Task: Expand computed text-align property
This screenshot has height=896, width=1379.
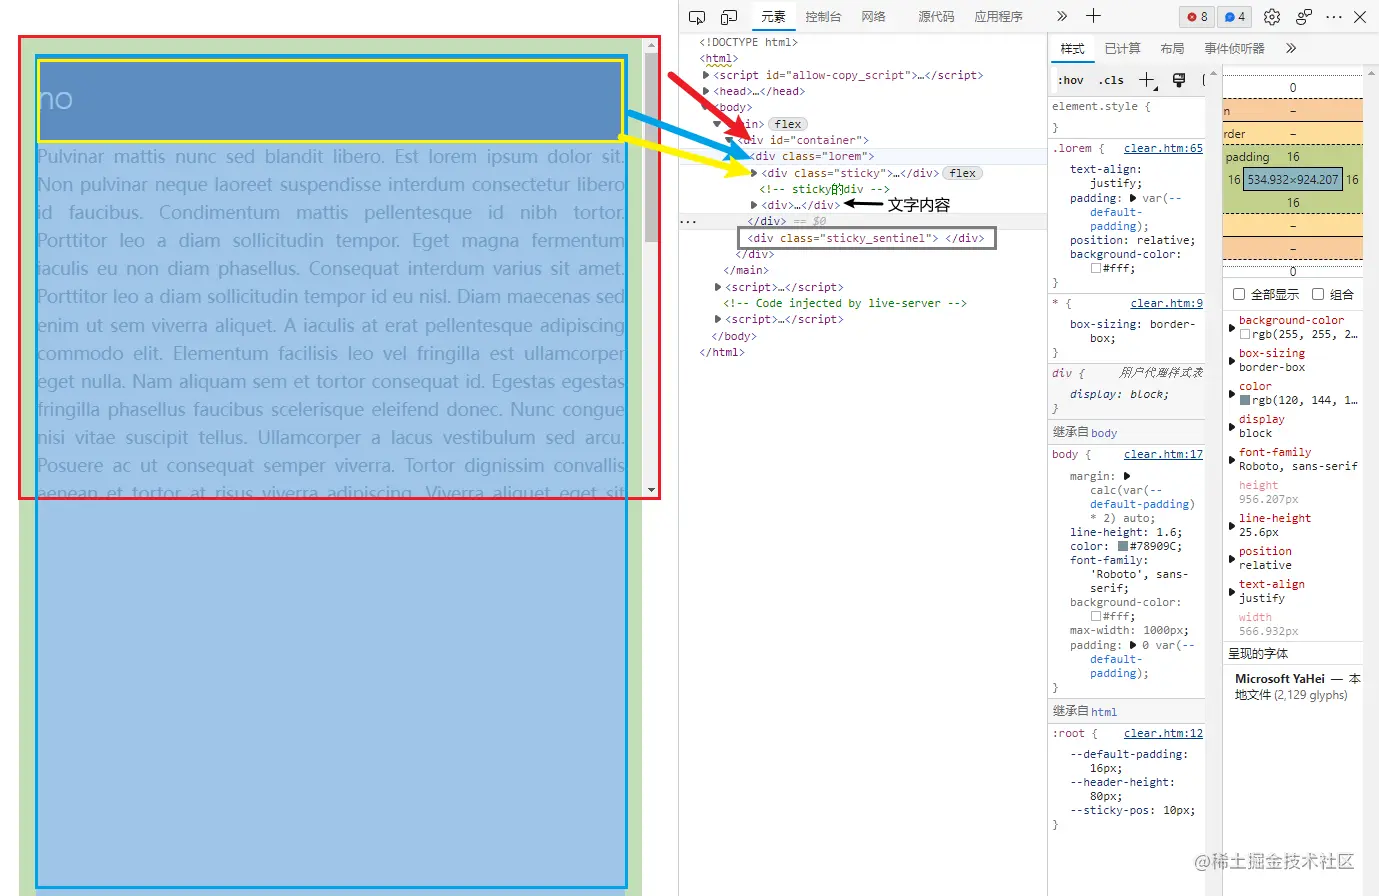Action: (x=1231, y=591)
